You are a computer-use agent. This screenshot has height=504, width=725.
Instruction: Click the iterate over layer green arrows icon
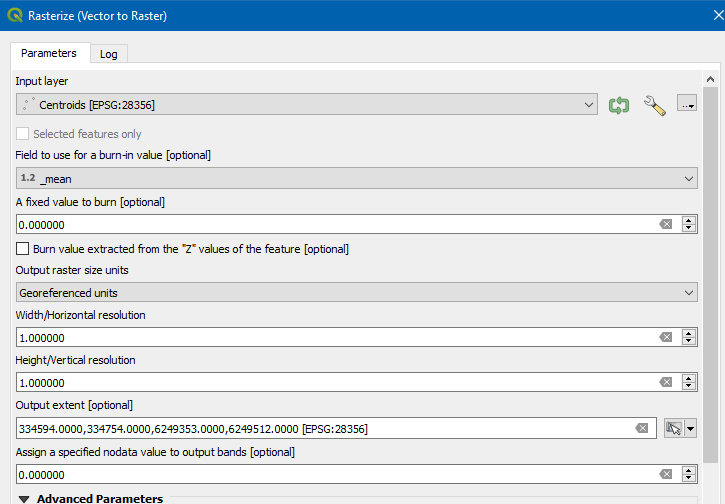tap(619, 105)
